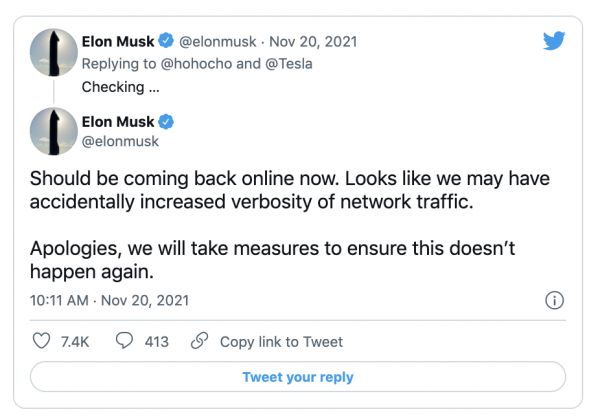Click verified badge beside main Elon Musk name
This screenshot has width=600, height=418.
click(168, 122)
